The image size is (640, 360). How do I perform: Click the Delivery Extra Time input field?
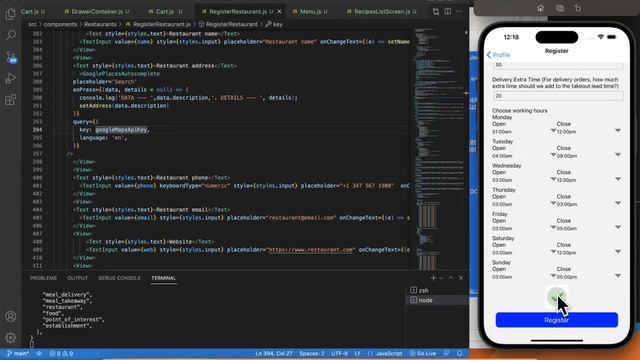coord(558,96)
